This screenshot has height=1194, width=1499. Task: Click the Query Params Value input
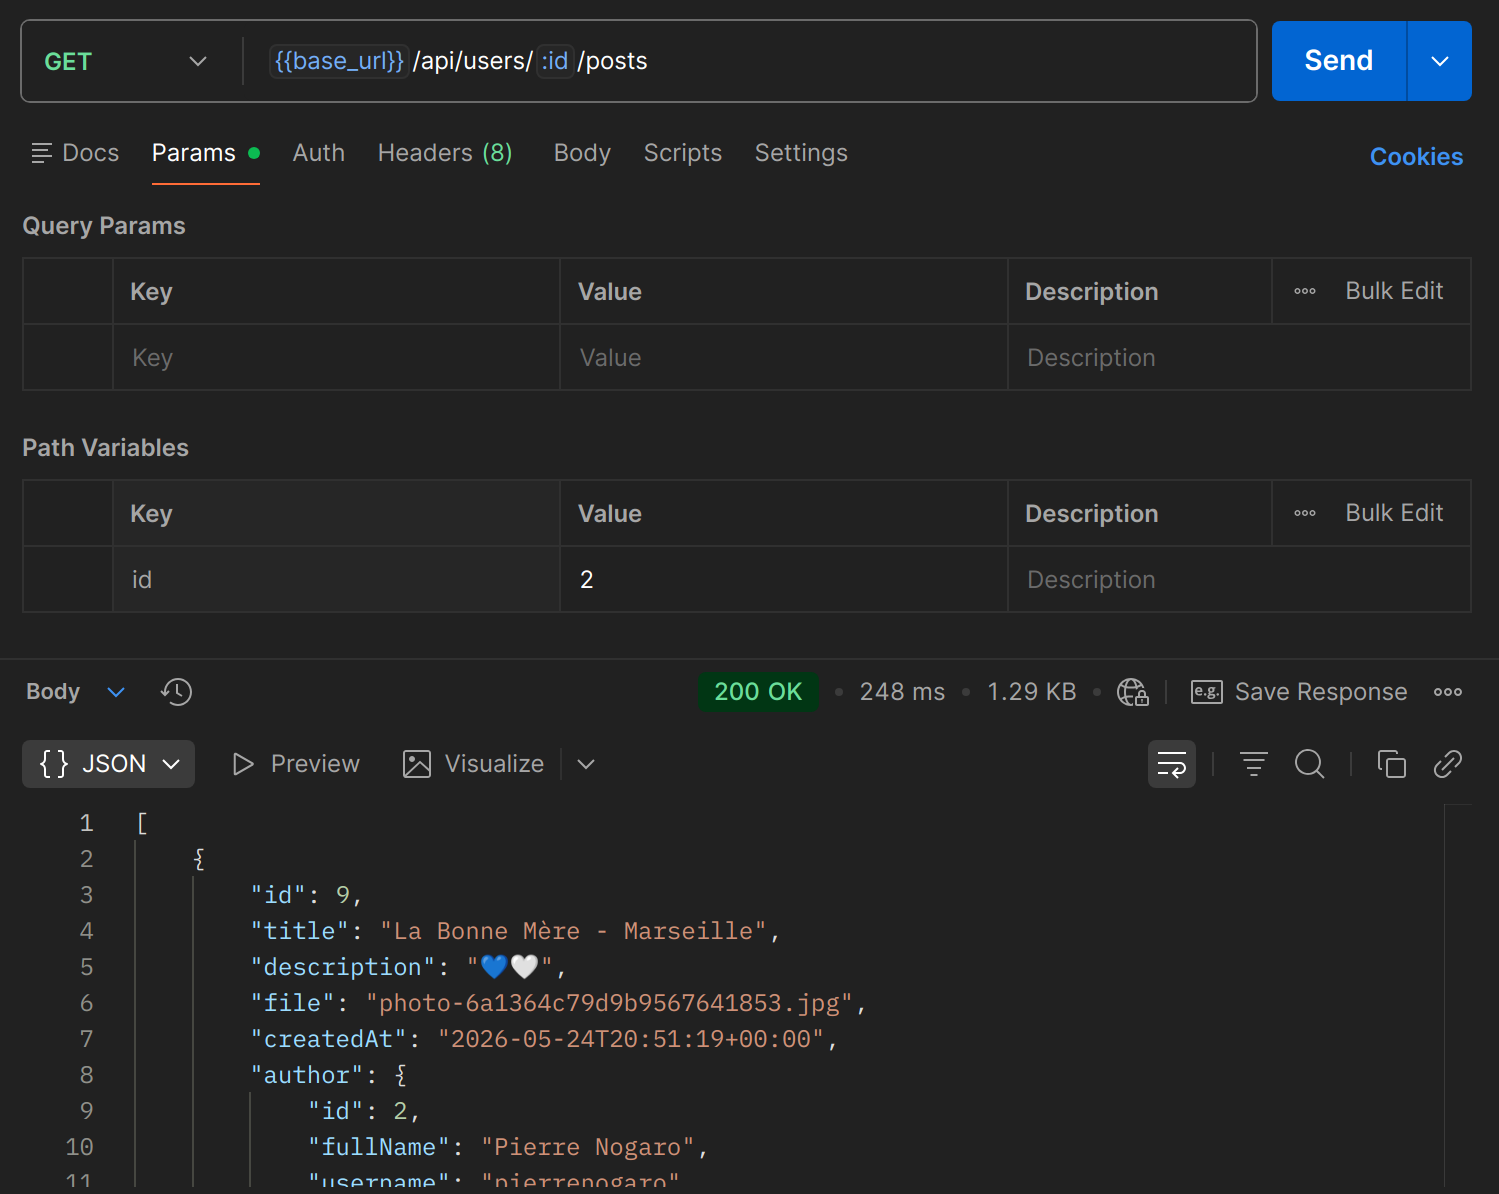click(783, 358)
